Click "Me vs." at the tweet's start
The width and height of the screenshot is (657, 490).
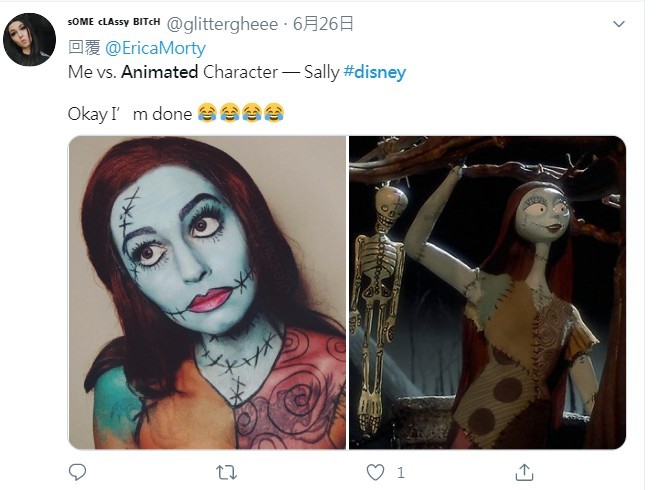pos(91,72)
